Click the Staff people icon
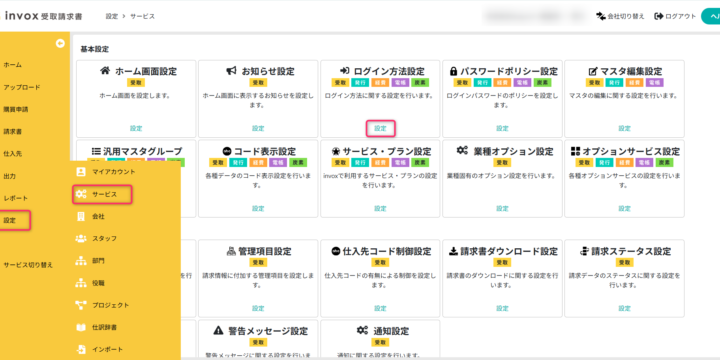This screenshot has width=720, height=360. (81, 238)
